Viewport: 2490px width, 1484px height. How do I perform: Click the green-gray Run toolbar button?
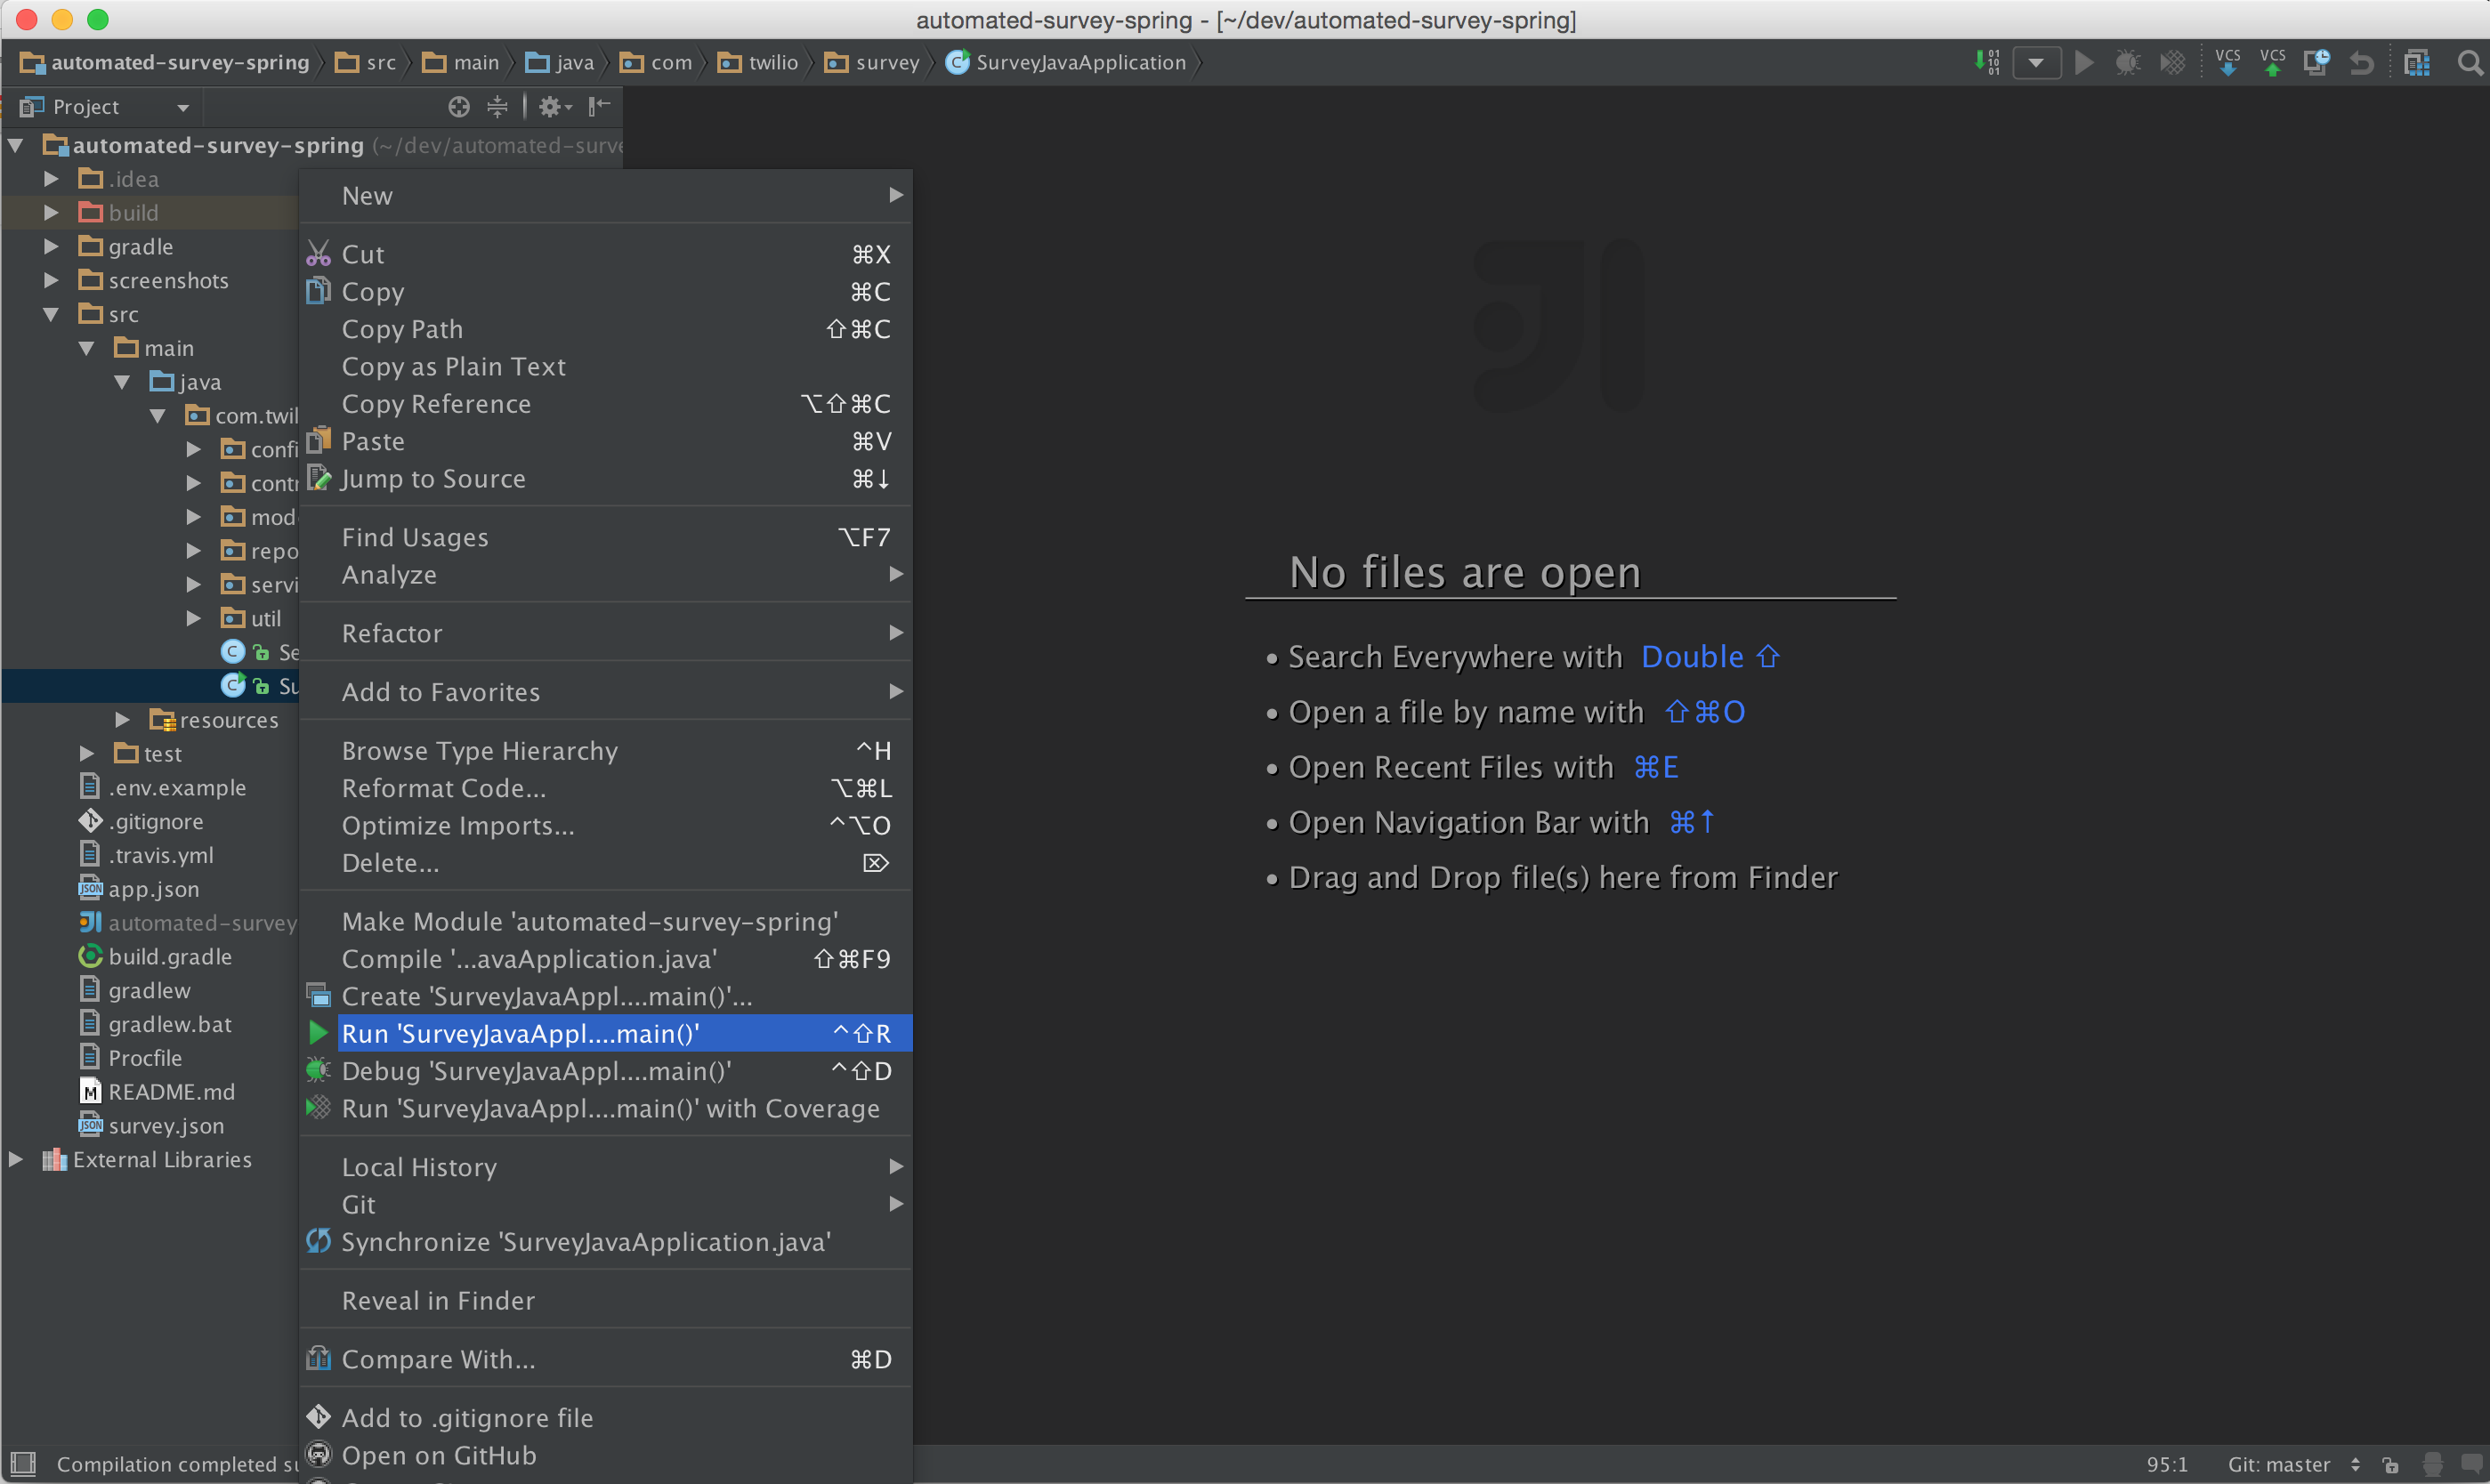(x=2084, y=63)
